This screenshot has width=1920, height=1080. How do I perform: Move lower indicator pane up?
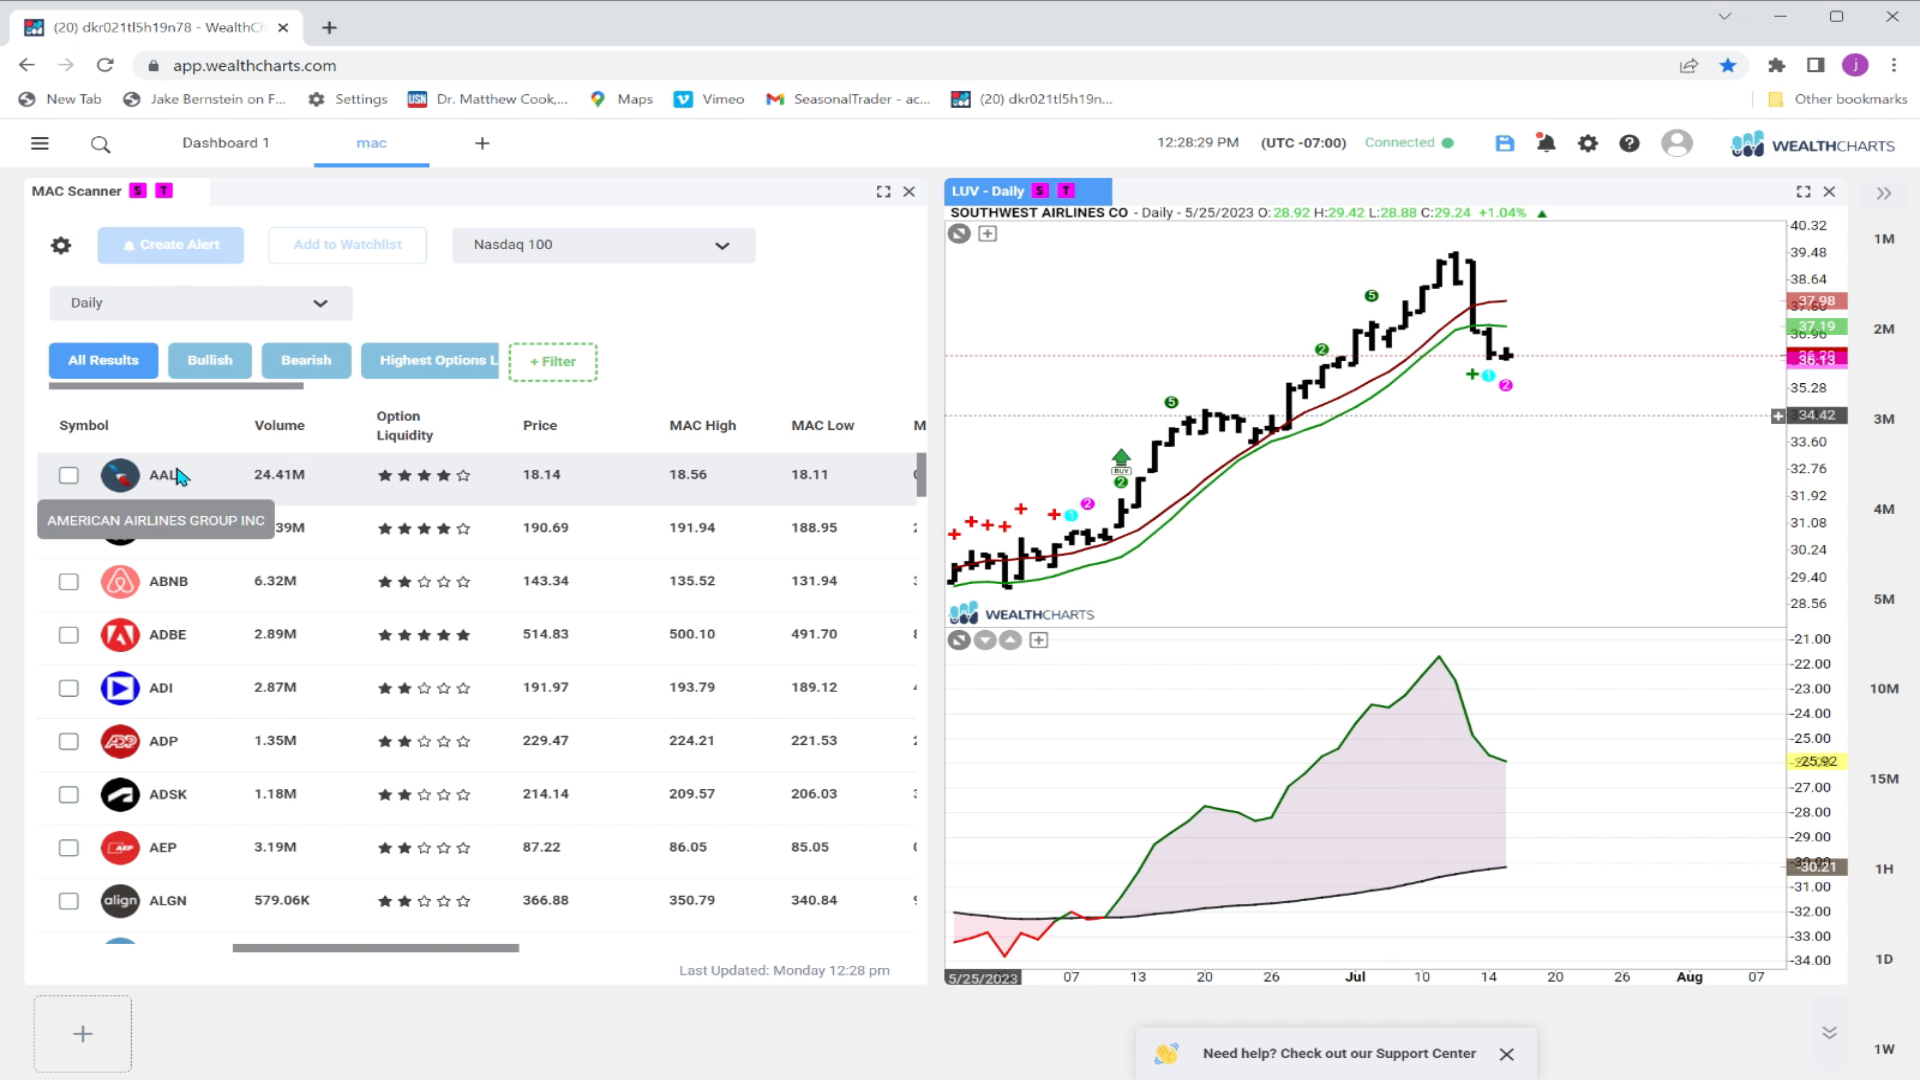[x=1011, y=640]
